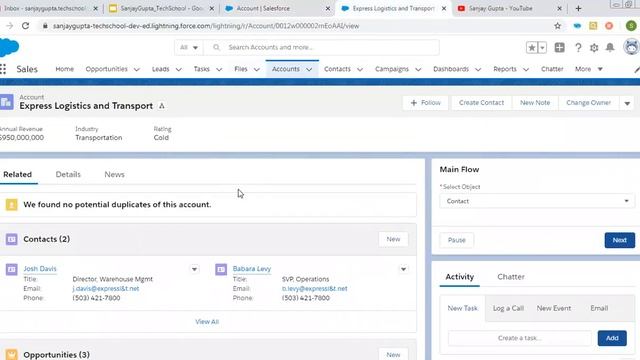Viewport: 640px width, 360px height.
Task: Click the Create a task input
Action: coord(520,338)
